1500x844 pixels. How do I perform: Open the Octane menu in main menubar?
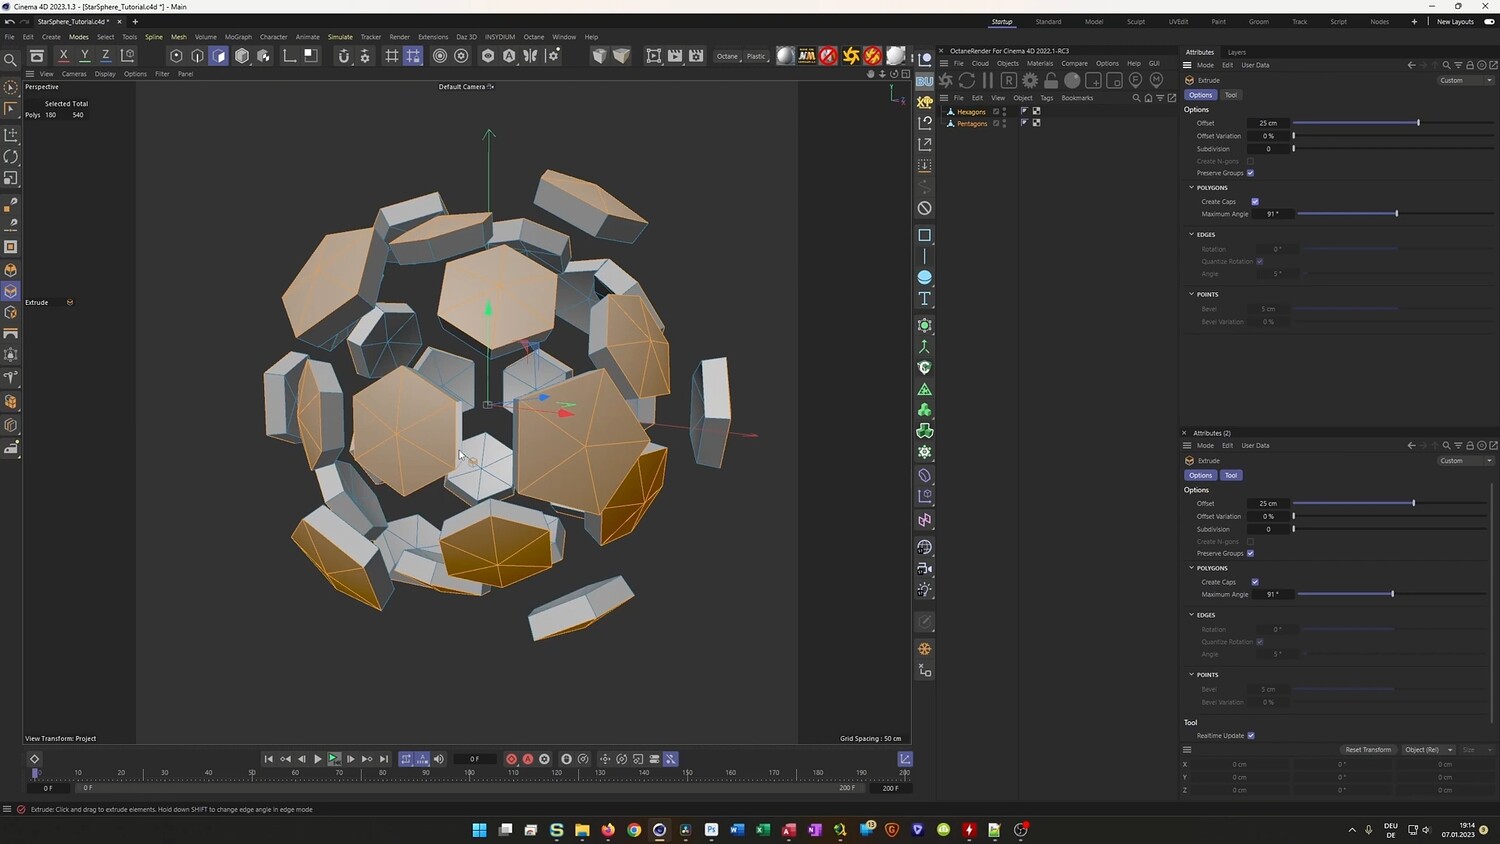tap(534, 37)
